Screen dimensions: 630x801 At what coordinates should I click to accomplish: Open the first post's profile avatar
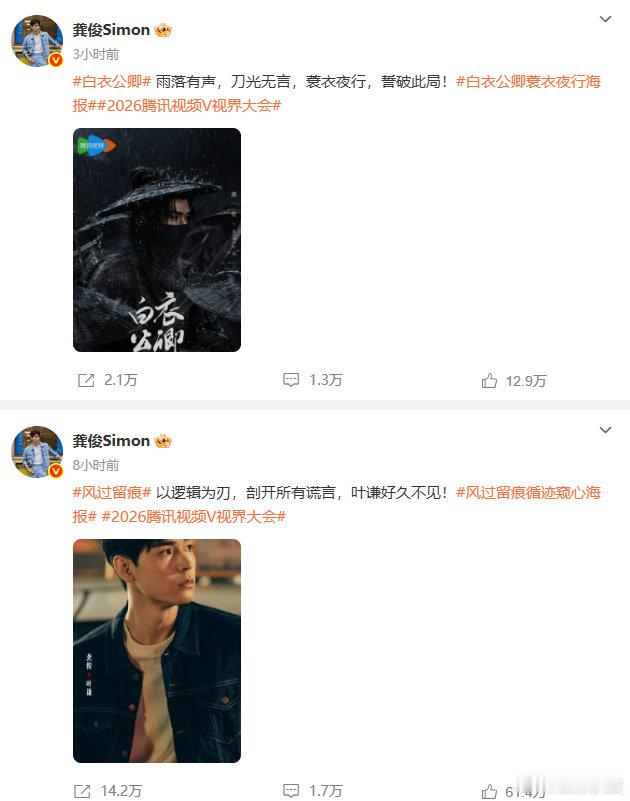pyautogui.click(x=37, y=41)
